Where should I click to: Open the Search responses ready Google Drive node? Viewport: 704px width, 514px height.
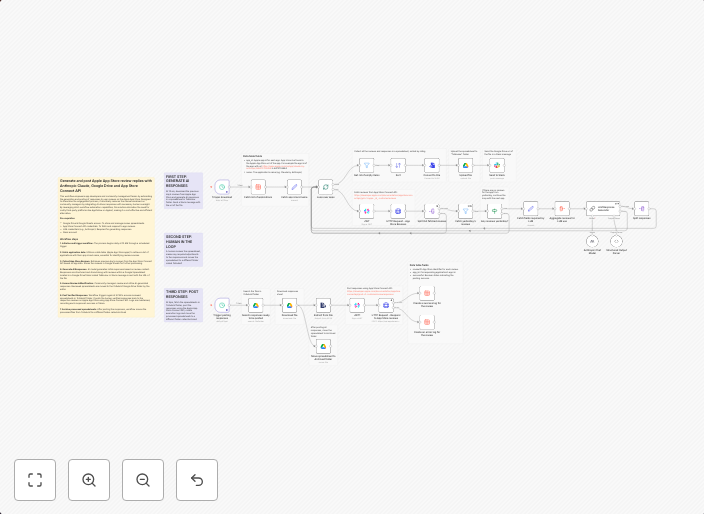tap(255, 305)
